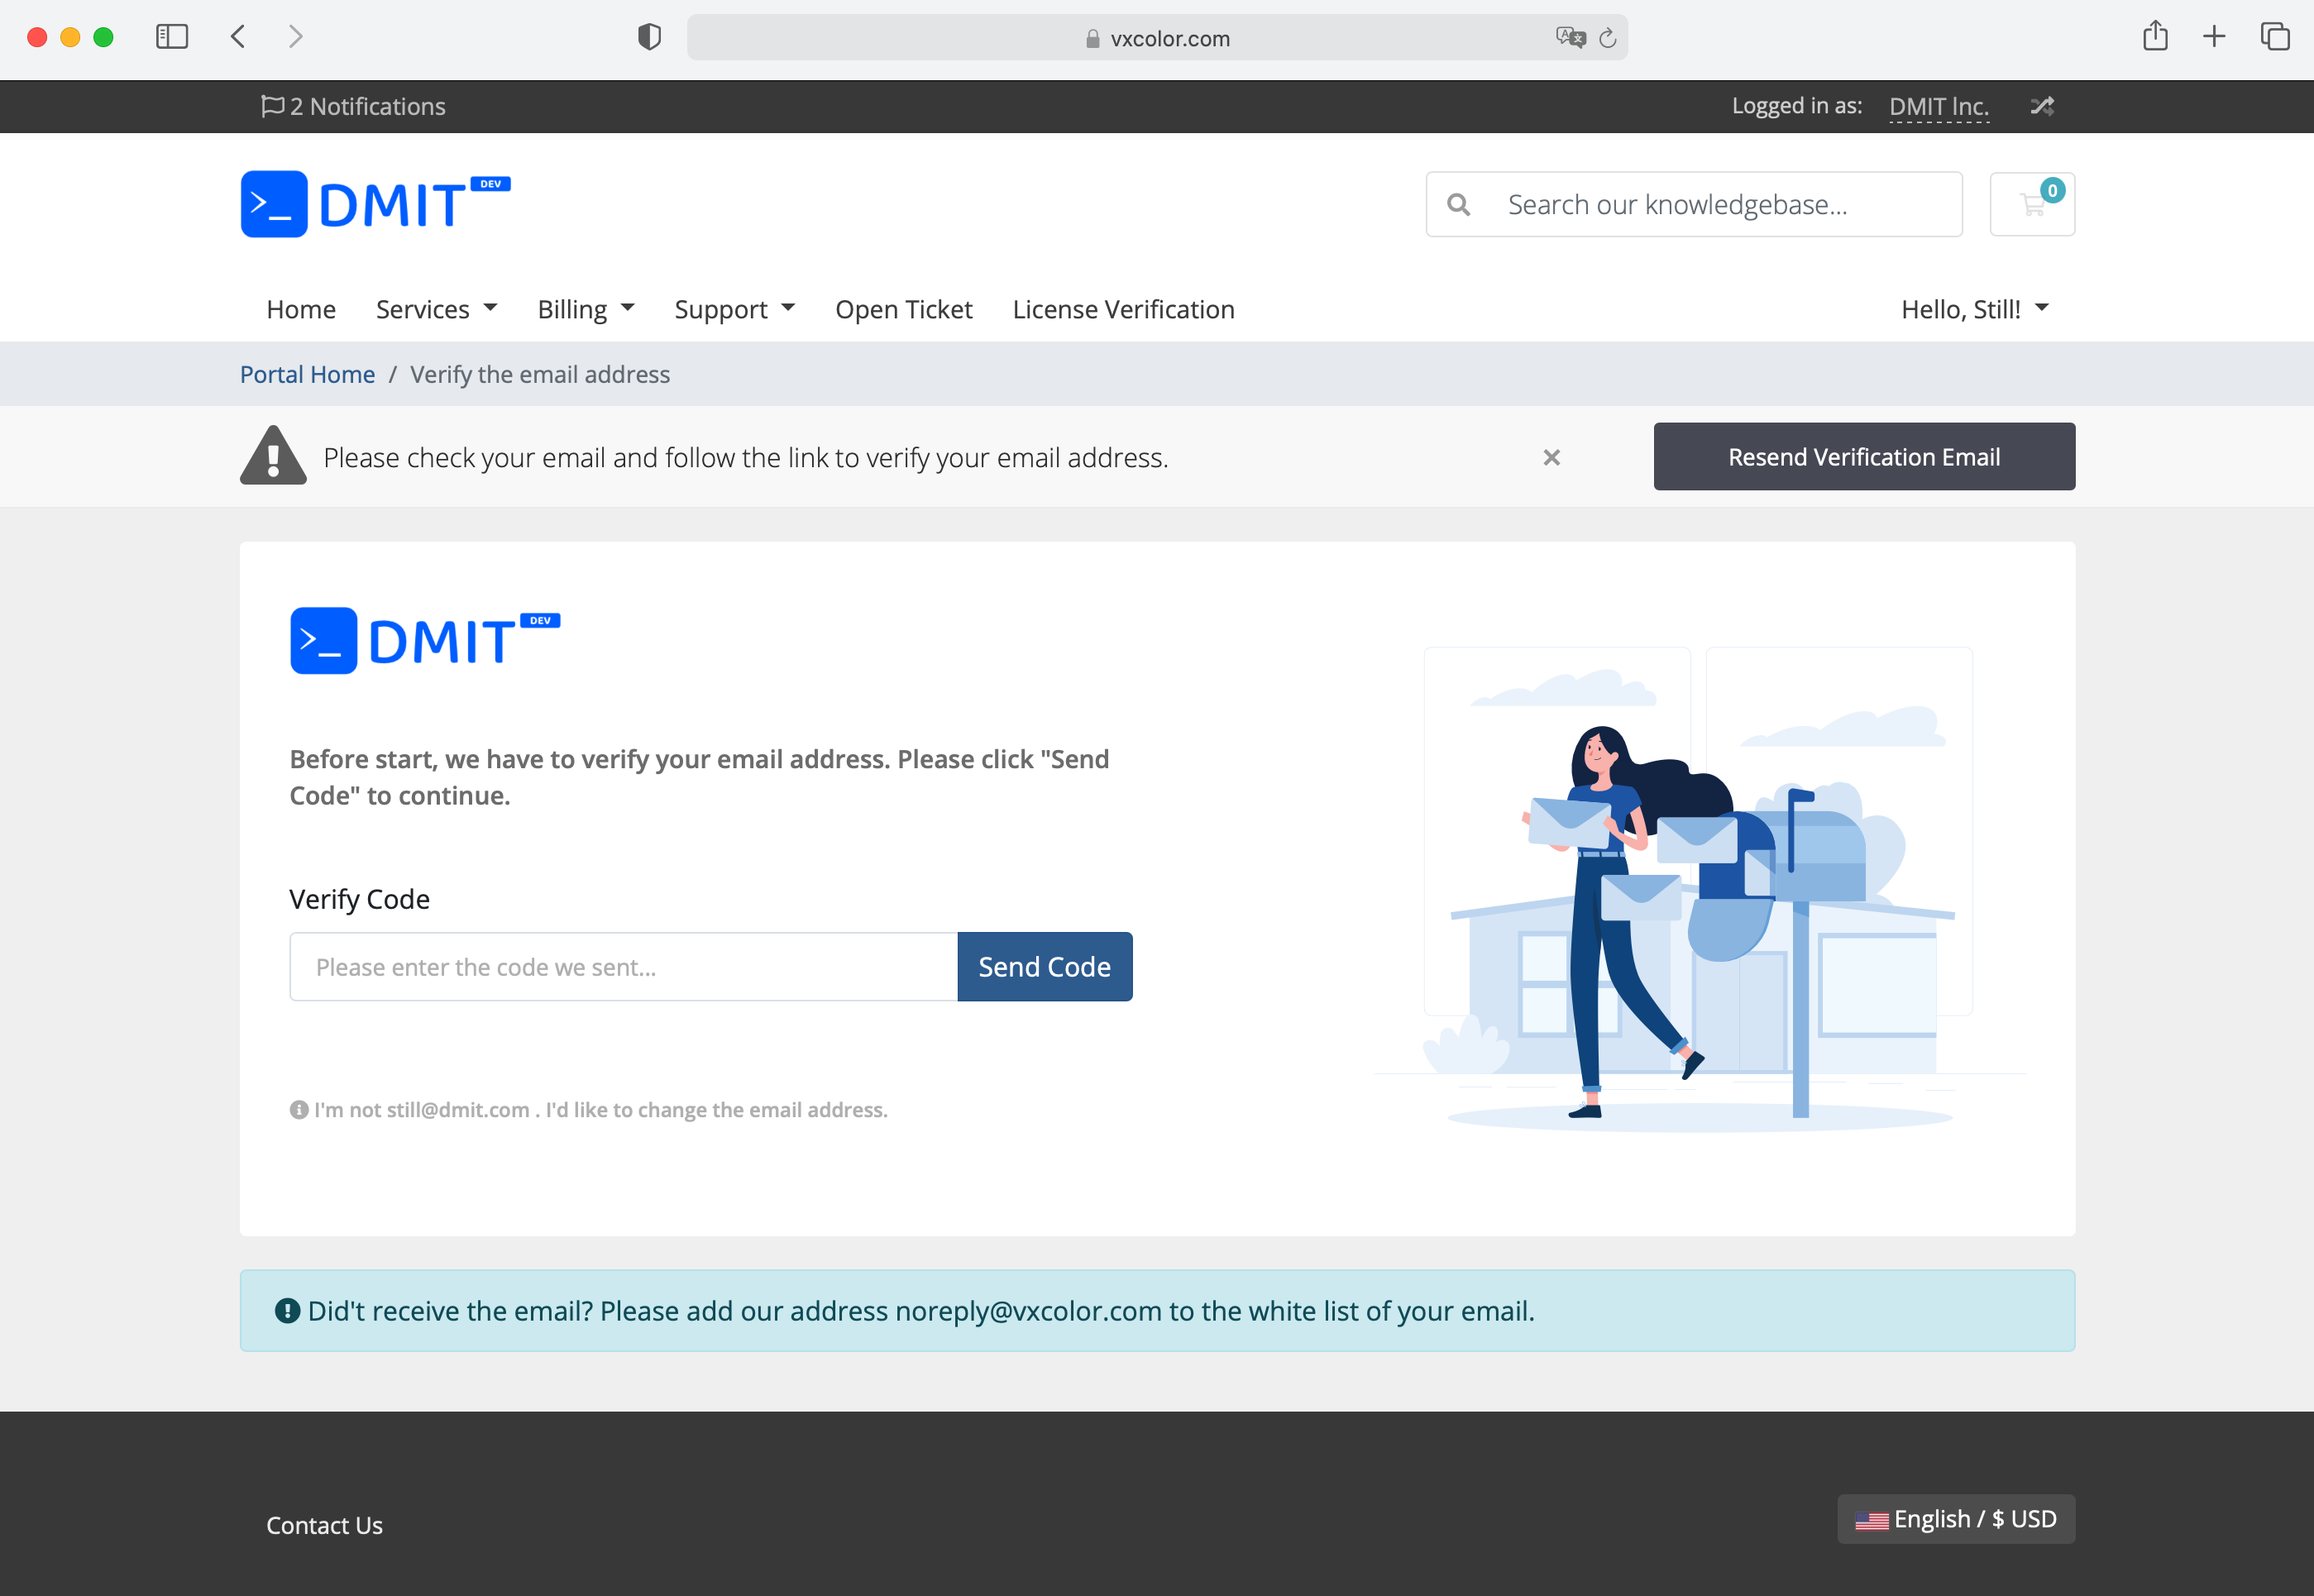Image resolution: width=2314 pixels, height=1596 pixels.
Task: Click the DMIT DEV logo in the card
Action: point(425,640)
